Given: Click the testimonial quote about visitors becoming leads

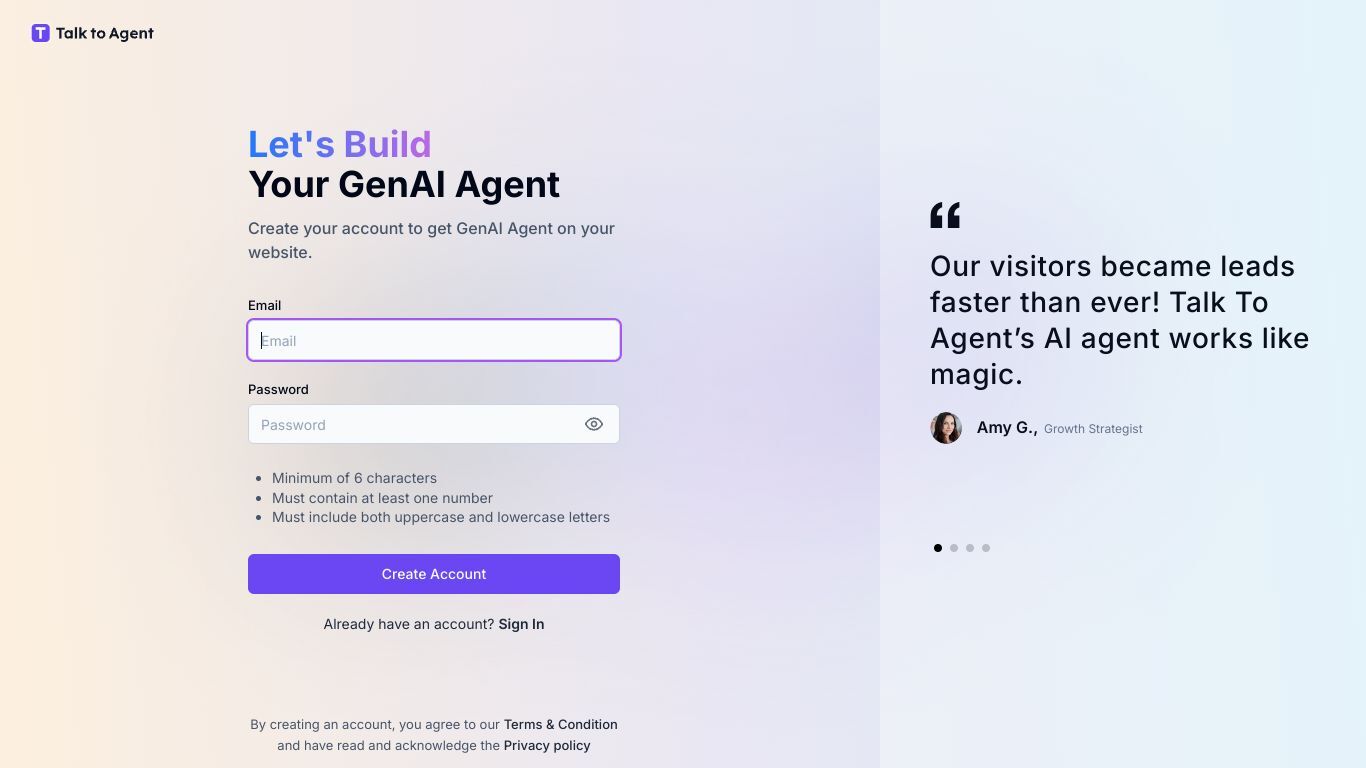Looking at the screenshot, I should pos(1119,320).
